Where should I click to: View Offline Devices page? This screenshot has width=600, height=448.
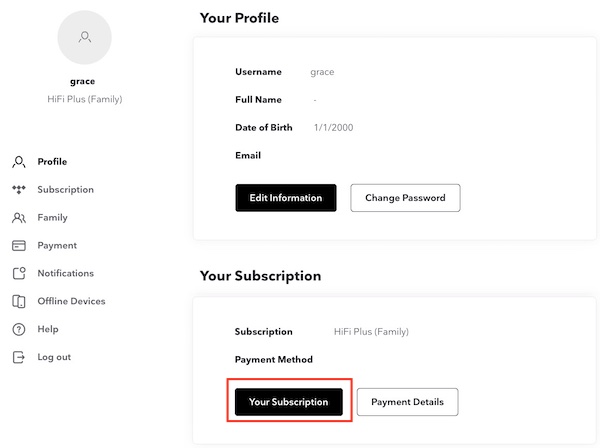pyautogui.click(x=71, y=302)
